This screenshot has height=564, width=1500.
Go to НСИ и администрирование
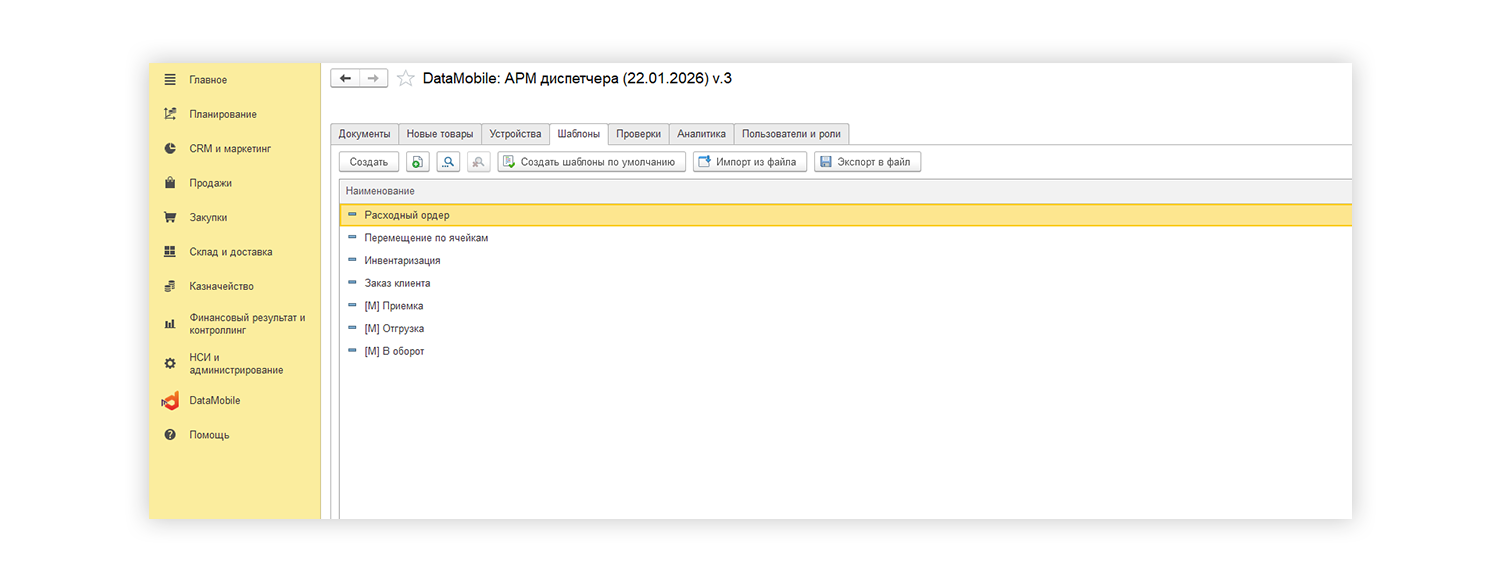[235, 364]
